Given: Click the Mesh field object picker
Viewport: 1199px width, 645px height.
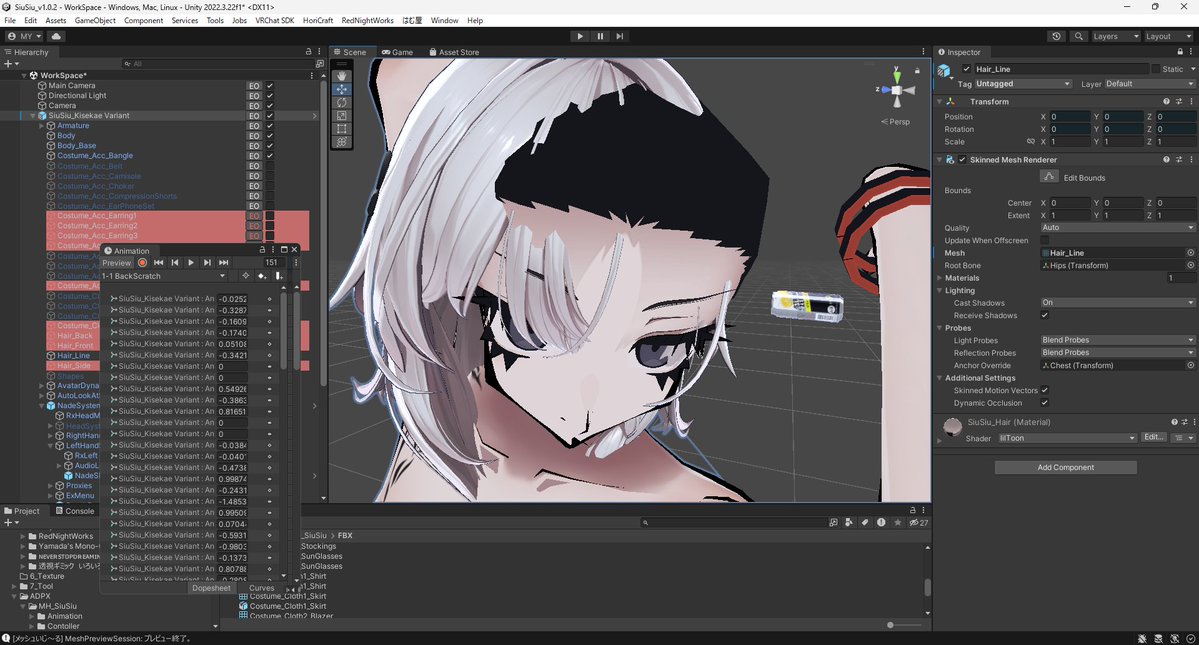Looking at the screenshot, I should 1191,252.
